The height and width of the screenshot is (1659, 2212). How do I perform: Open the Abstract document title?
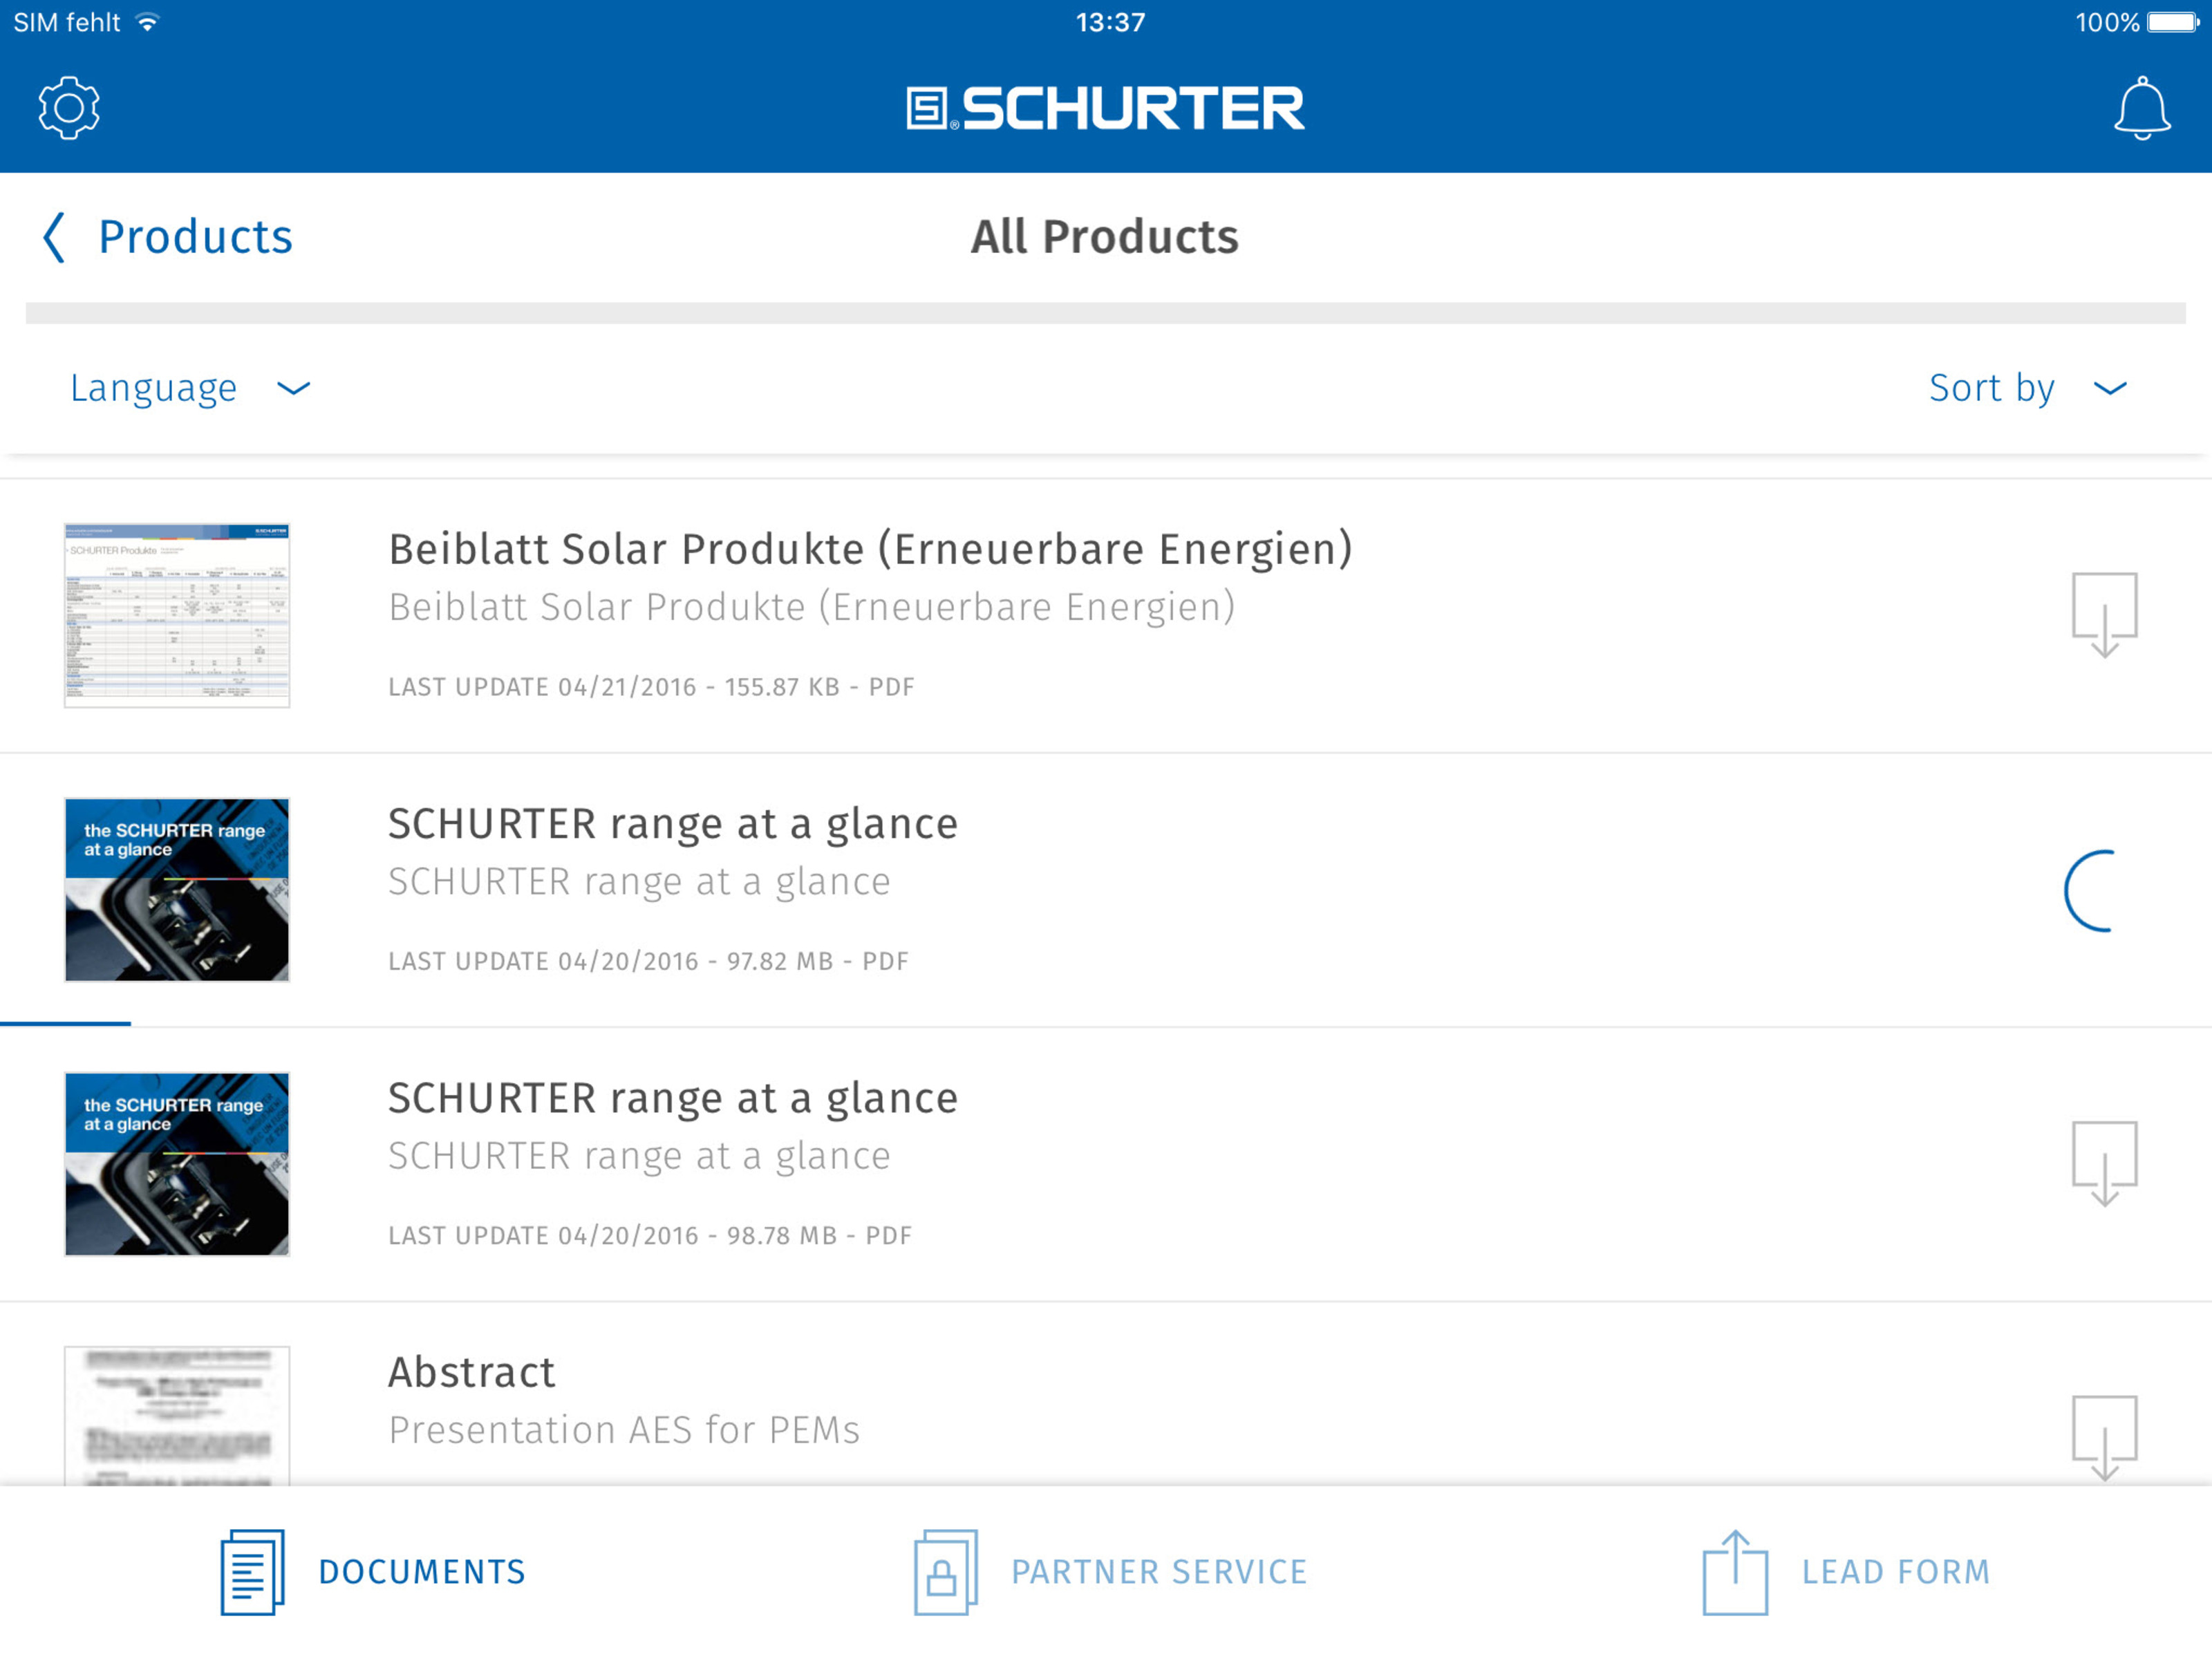click(x=471, y=1372)
